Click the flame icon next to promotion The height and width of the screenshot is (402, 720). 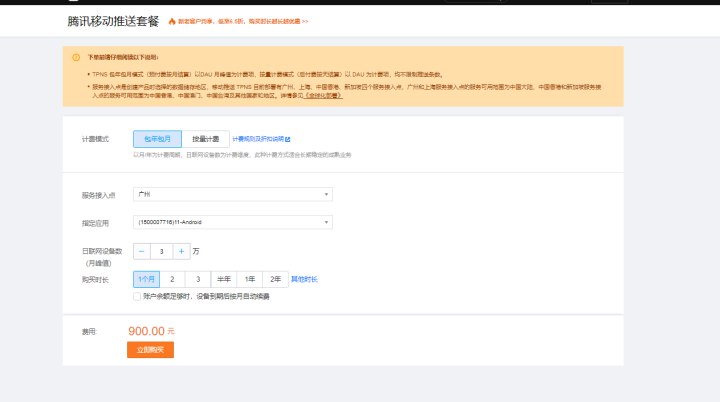point(172,21)
